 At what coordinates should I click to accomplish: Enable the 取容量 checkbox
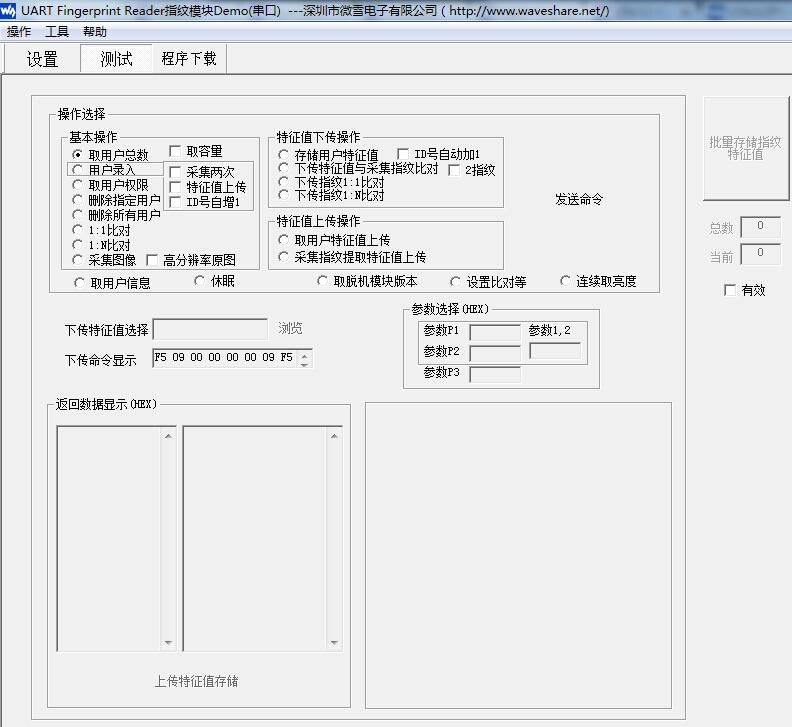[175, 151]
